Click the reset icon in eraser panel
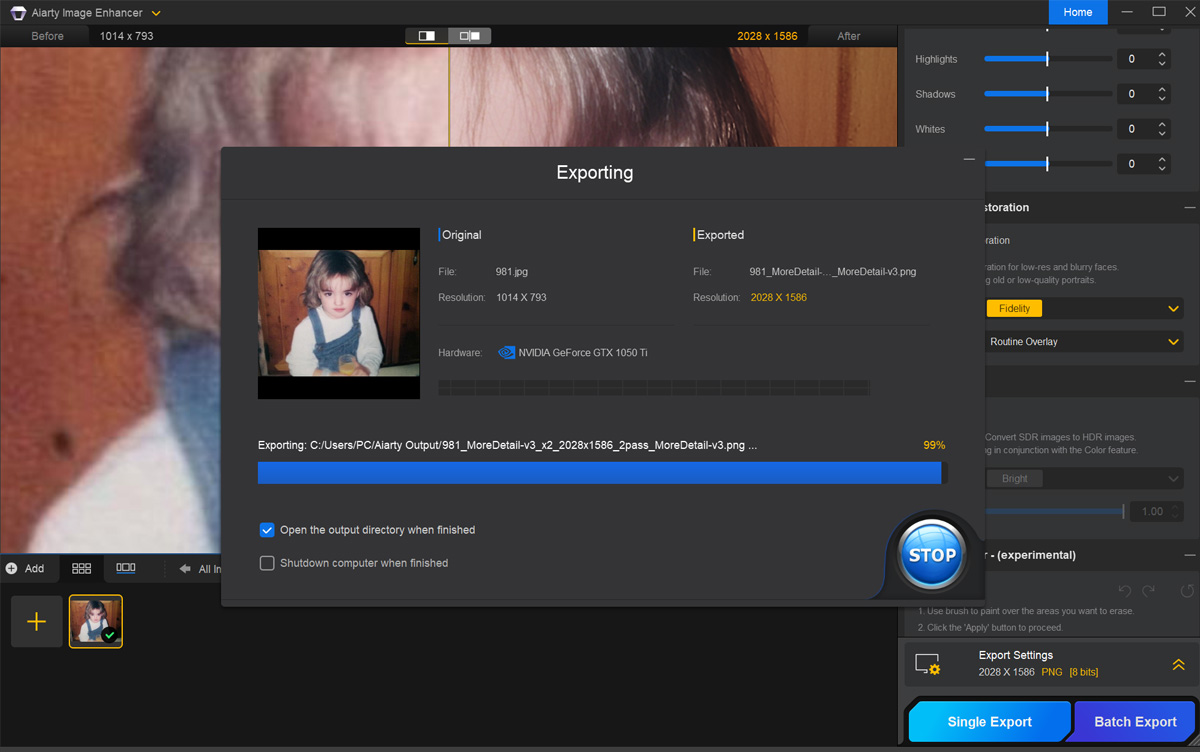 click(x=1187, y=591)
